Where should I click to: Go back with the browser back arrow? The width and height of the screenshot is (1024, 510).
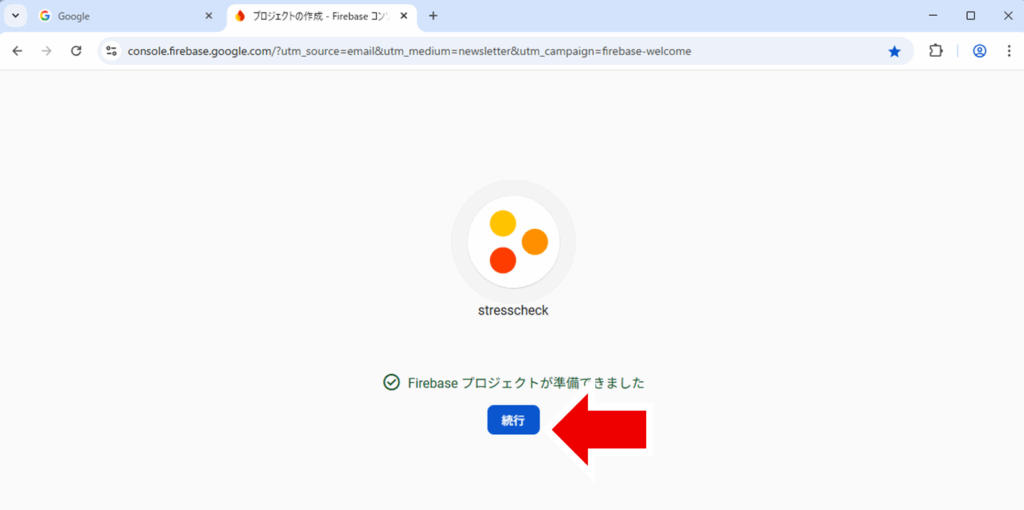pos(18,51)
